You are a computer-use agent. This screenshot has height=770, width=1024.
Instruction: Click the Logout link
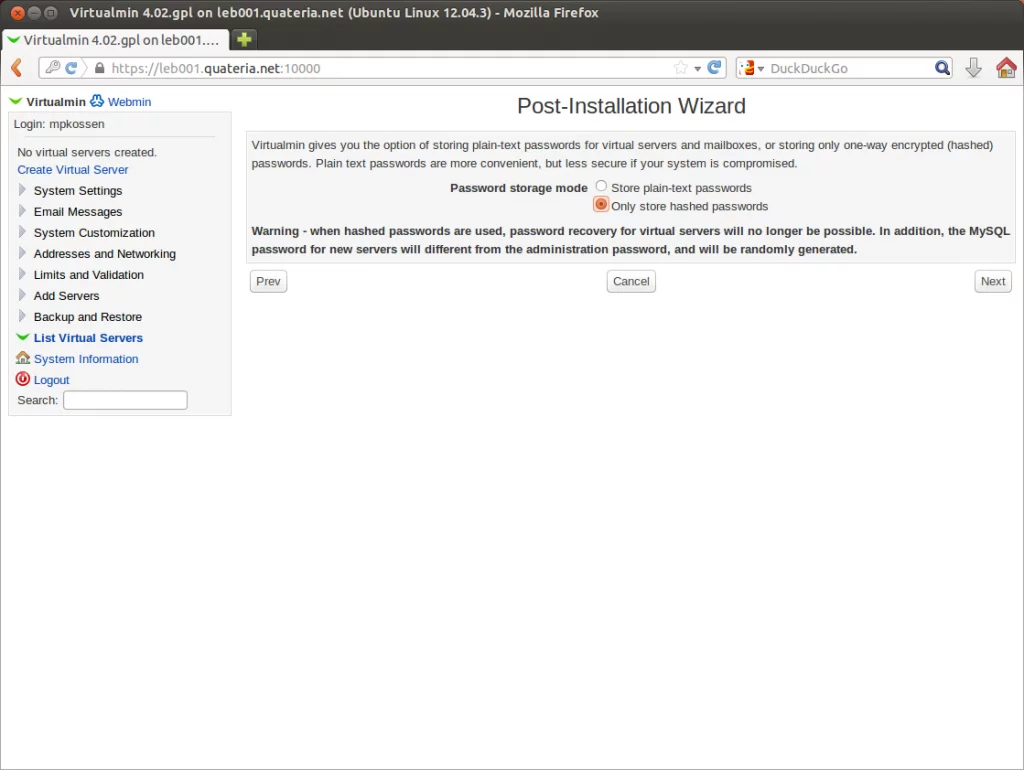tap(52, 380)
